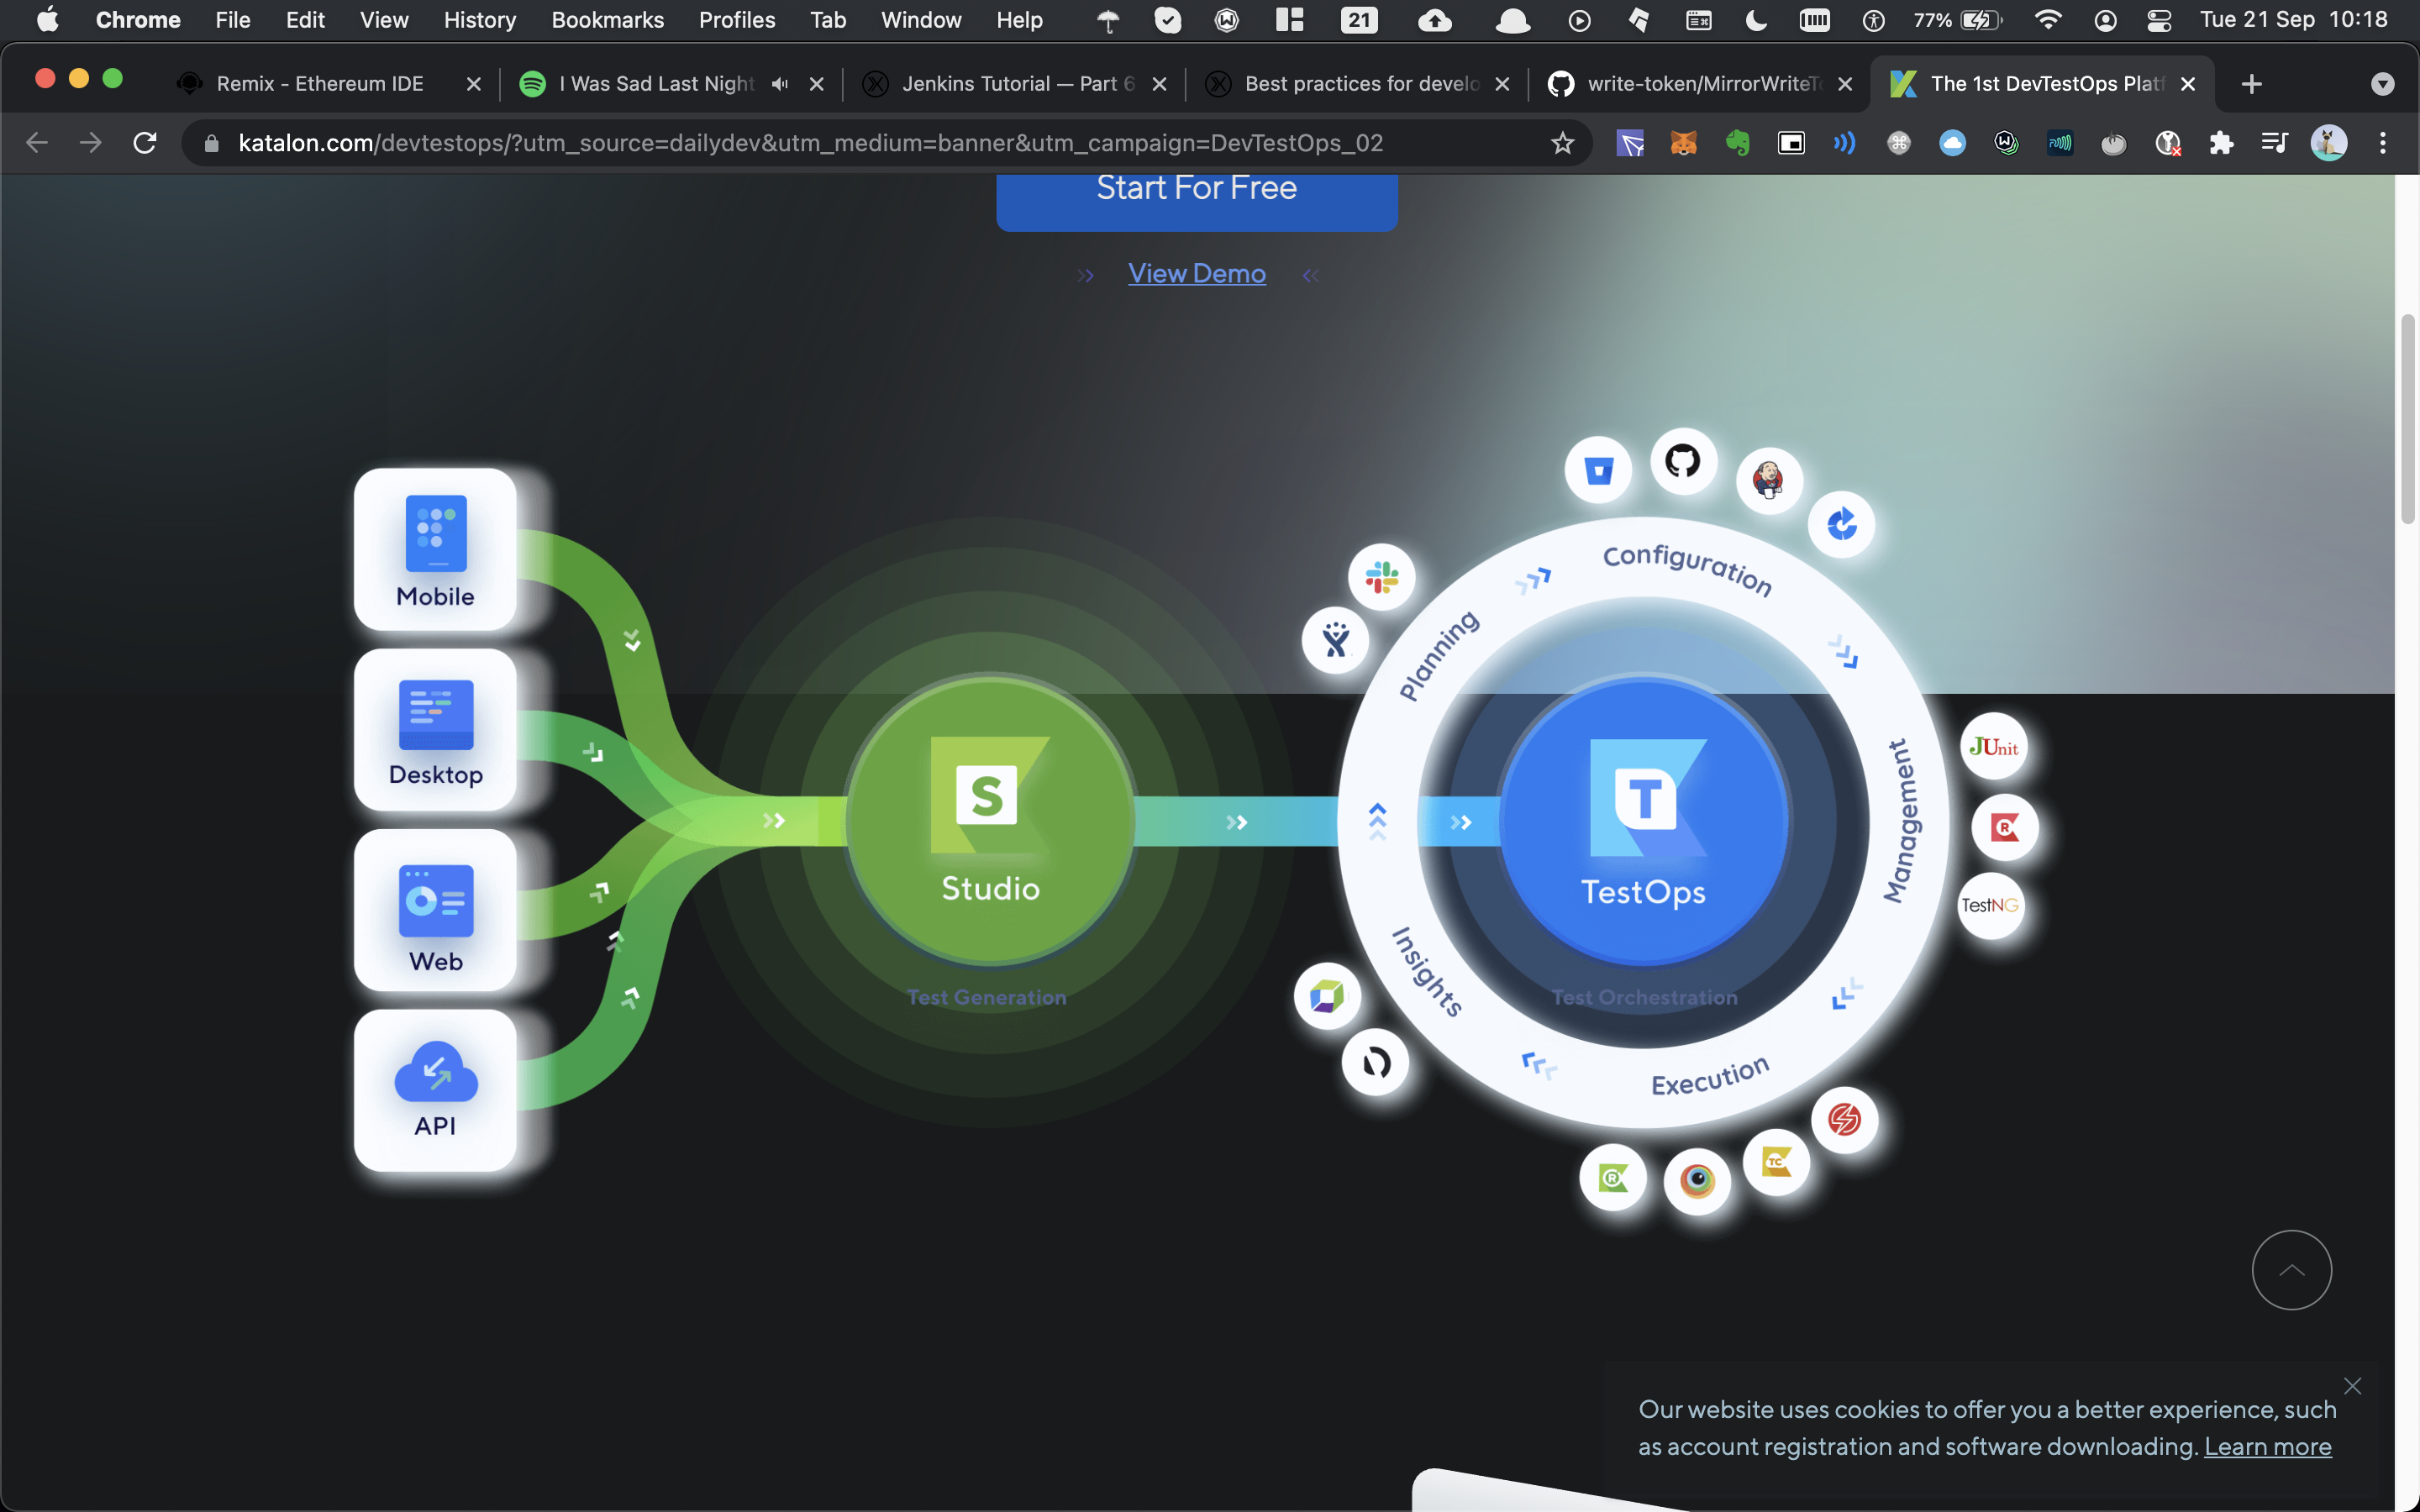
Task: Toggle macOS Do Not Disturb moon
Action: click(1756, 20)
